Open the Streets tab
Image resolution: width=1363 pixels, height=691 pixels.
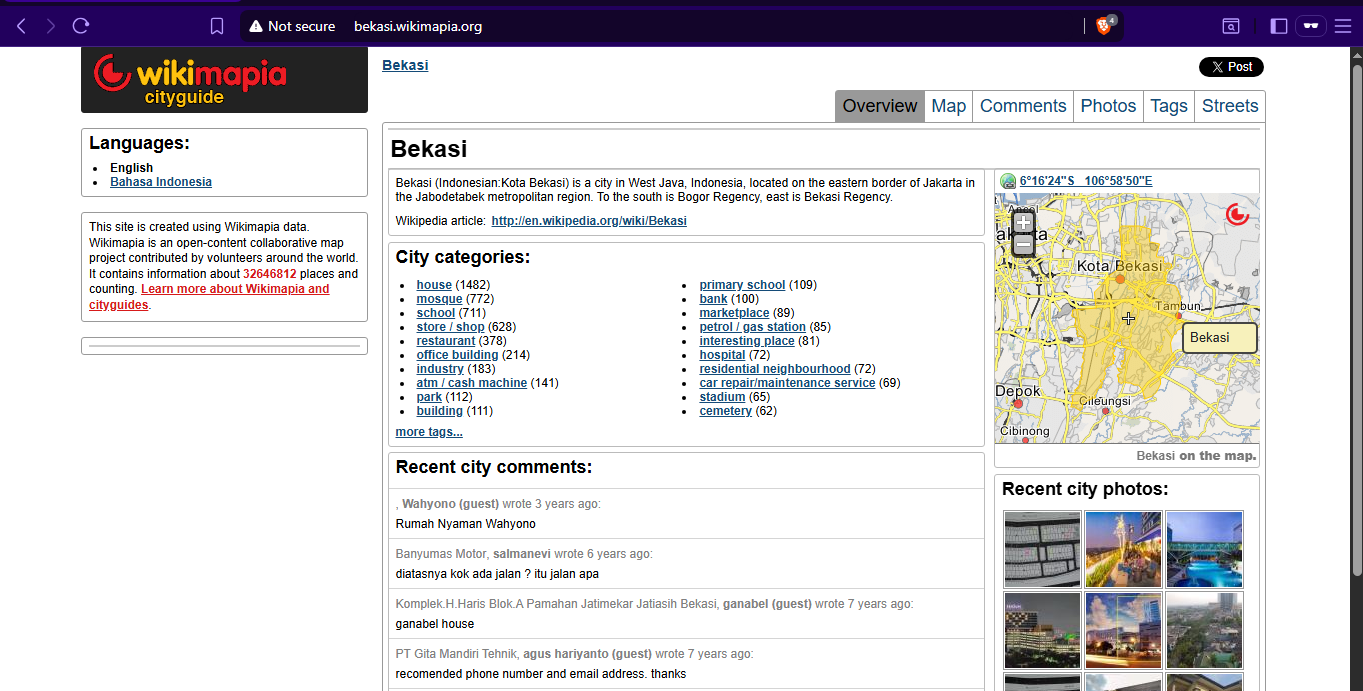click(1230, 106)
